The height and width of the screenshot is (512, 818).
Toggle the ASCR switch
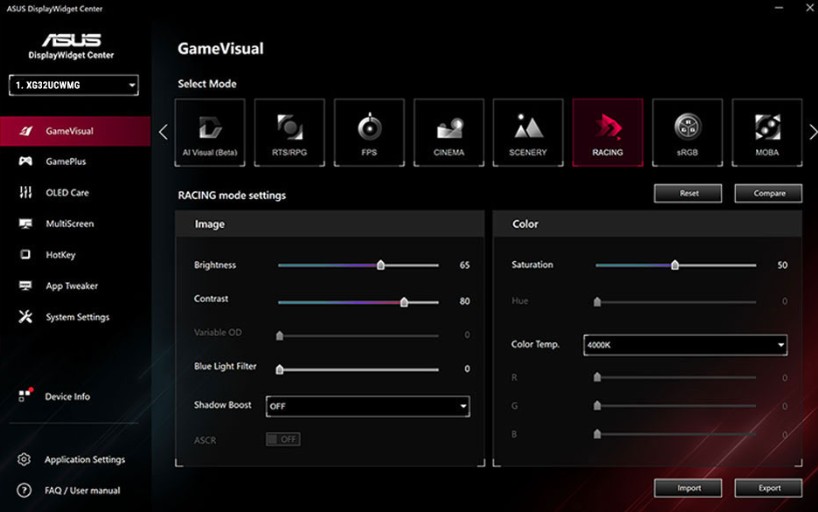(x=283, y=439)
